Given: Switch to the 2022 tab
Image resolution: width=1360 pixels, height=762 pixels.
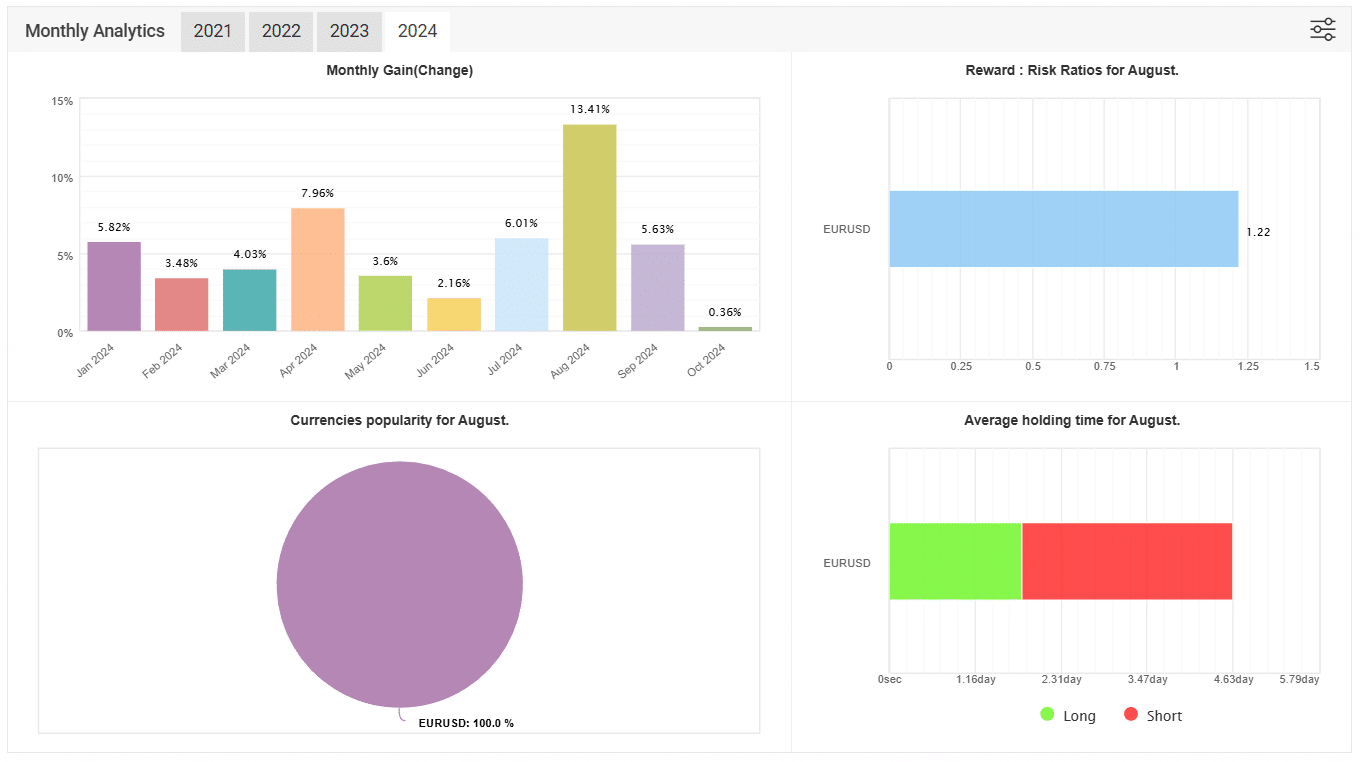Looking at the screenshot, I should click(281, 31).
